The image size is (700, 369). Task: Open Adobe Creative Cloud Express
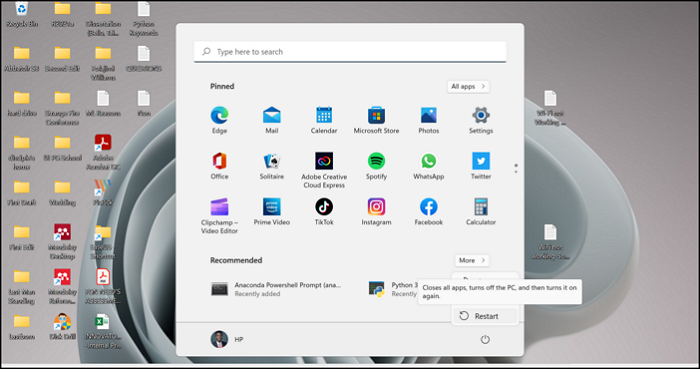(324, 170)
